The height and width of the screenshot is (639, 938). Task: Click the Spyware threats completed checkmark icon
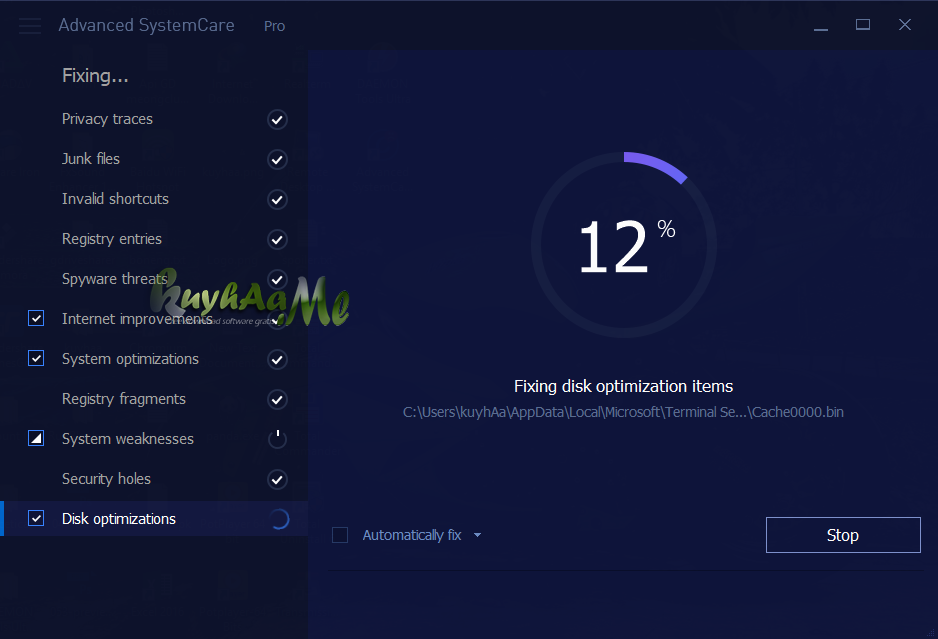[x=277, y=279]
